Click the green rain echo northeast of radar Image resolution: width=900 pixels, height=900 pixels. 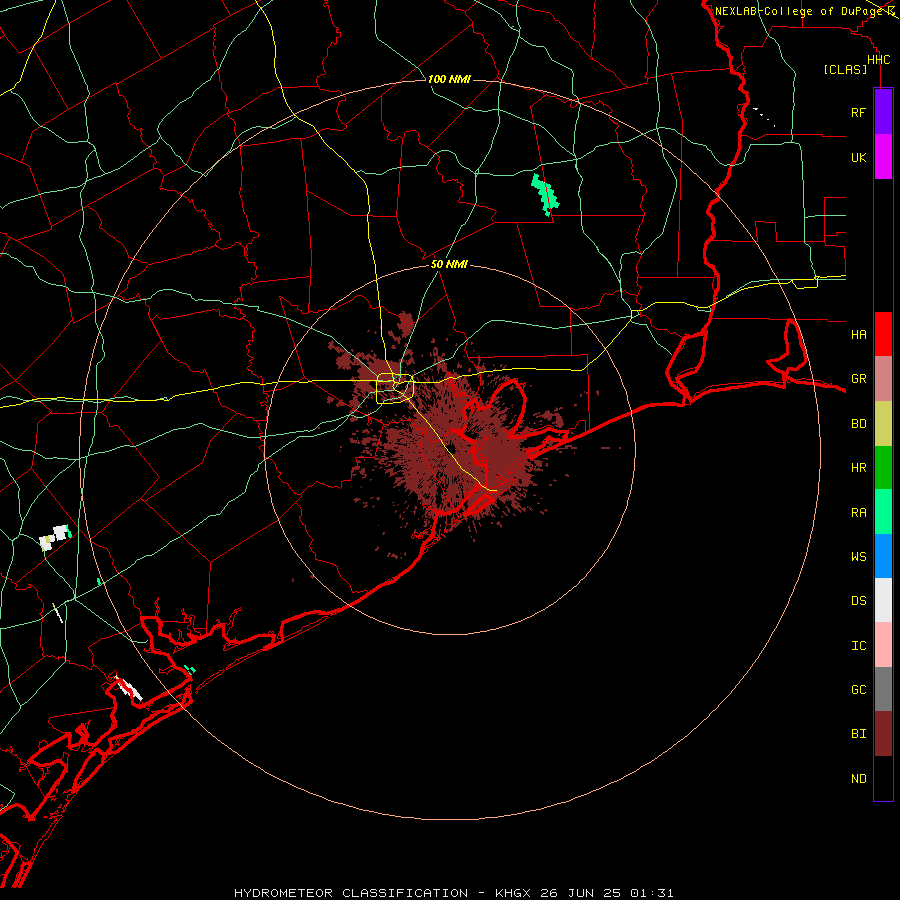545,195
